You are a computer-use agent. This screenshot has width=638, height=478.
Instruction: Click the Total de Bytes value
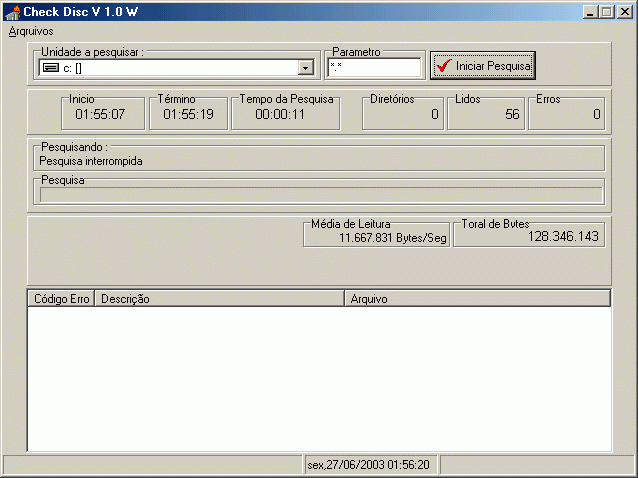[x=563, y=237]
